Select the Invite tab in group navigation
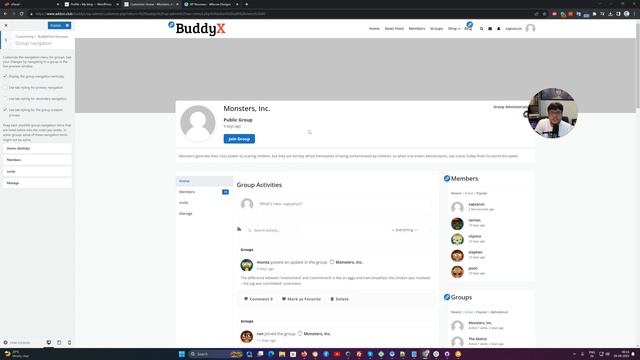This screenshot has width=640, height=360. tap(204, 202)
